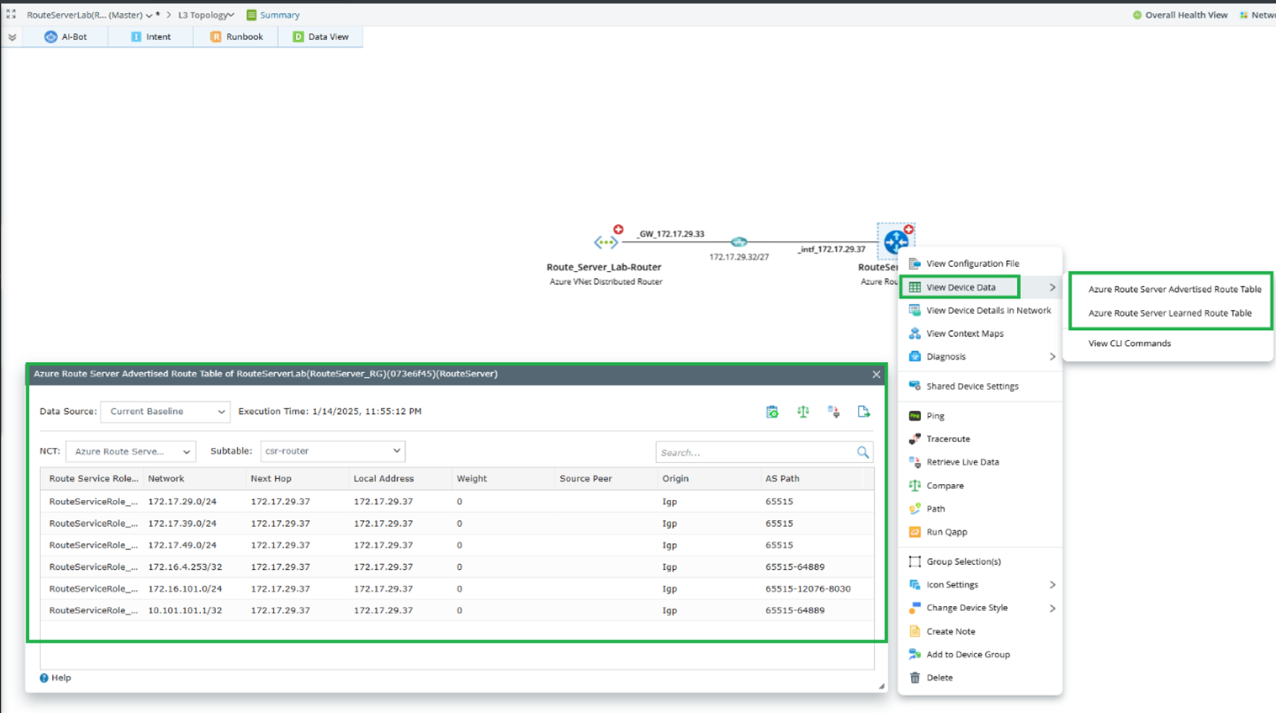Click the first green retrieve-data icon in the dialog toolbar
The height and width of the screenshot is (713, 1276).
click(772, 412)
